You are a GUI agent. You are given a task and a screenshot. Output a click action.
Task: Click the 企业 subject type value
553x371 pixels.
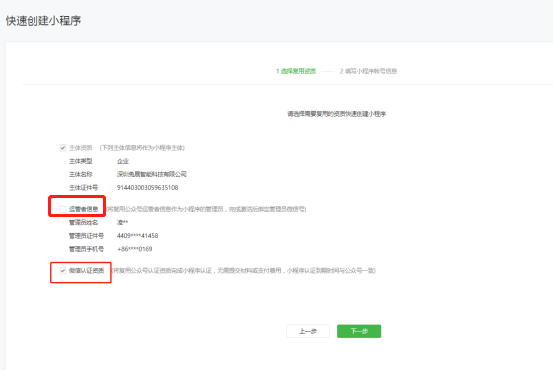(123, 161)
